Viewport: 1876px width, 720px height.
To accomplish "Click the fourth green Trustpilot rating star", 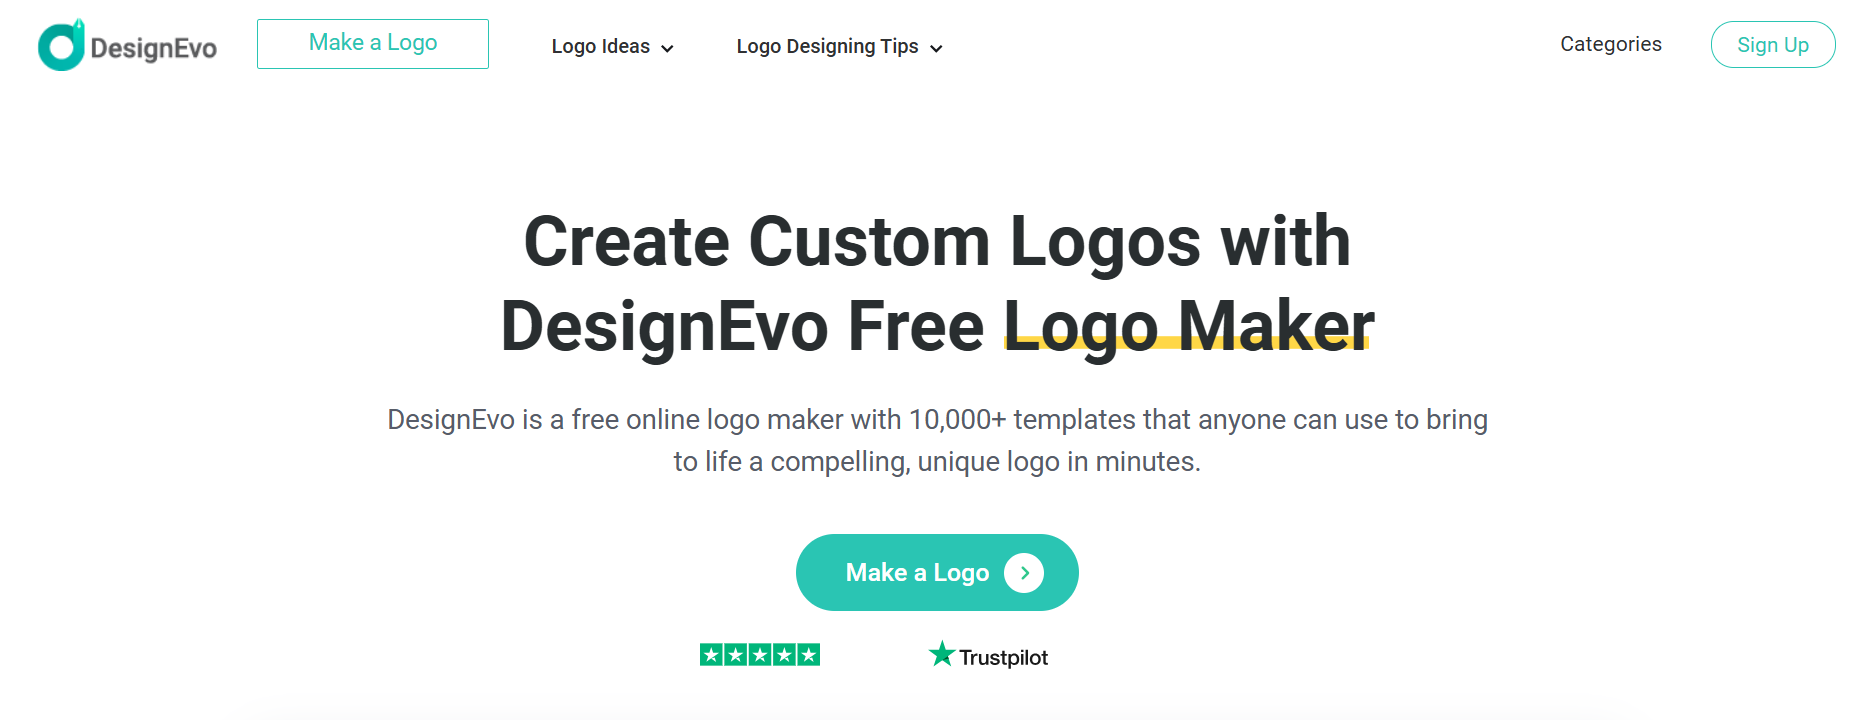I will click(x=785, y=655).
